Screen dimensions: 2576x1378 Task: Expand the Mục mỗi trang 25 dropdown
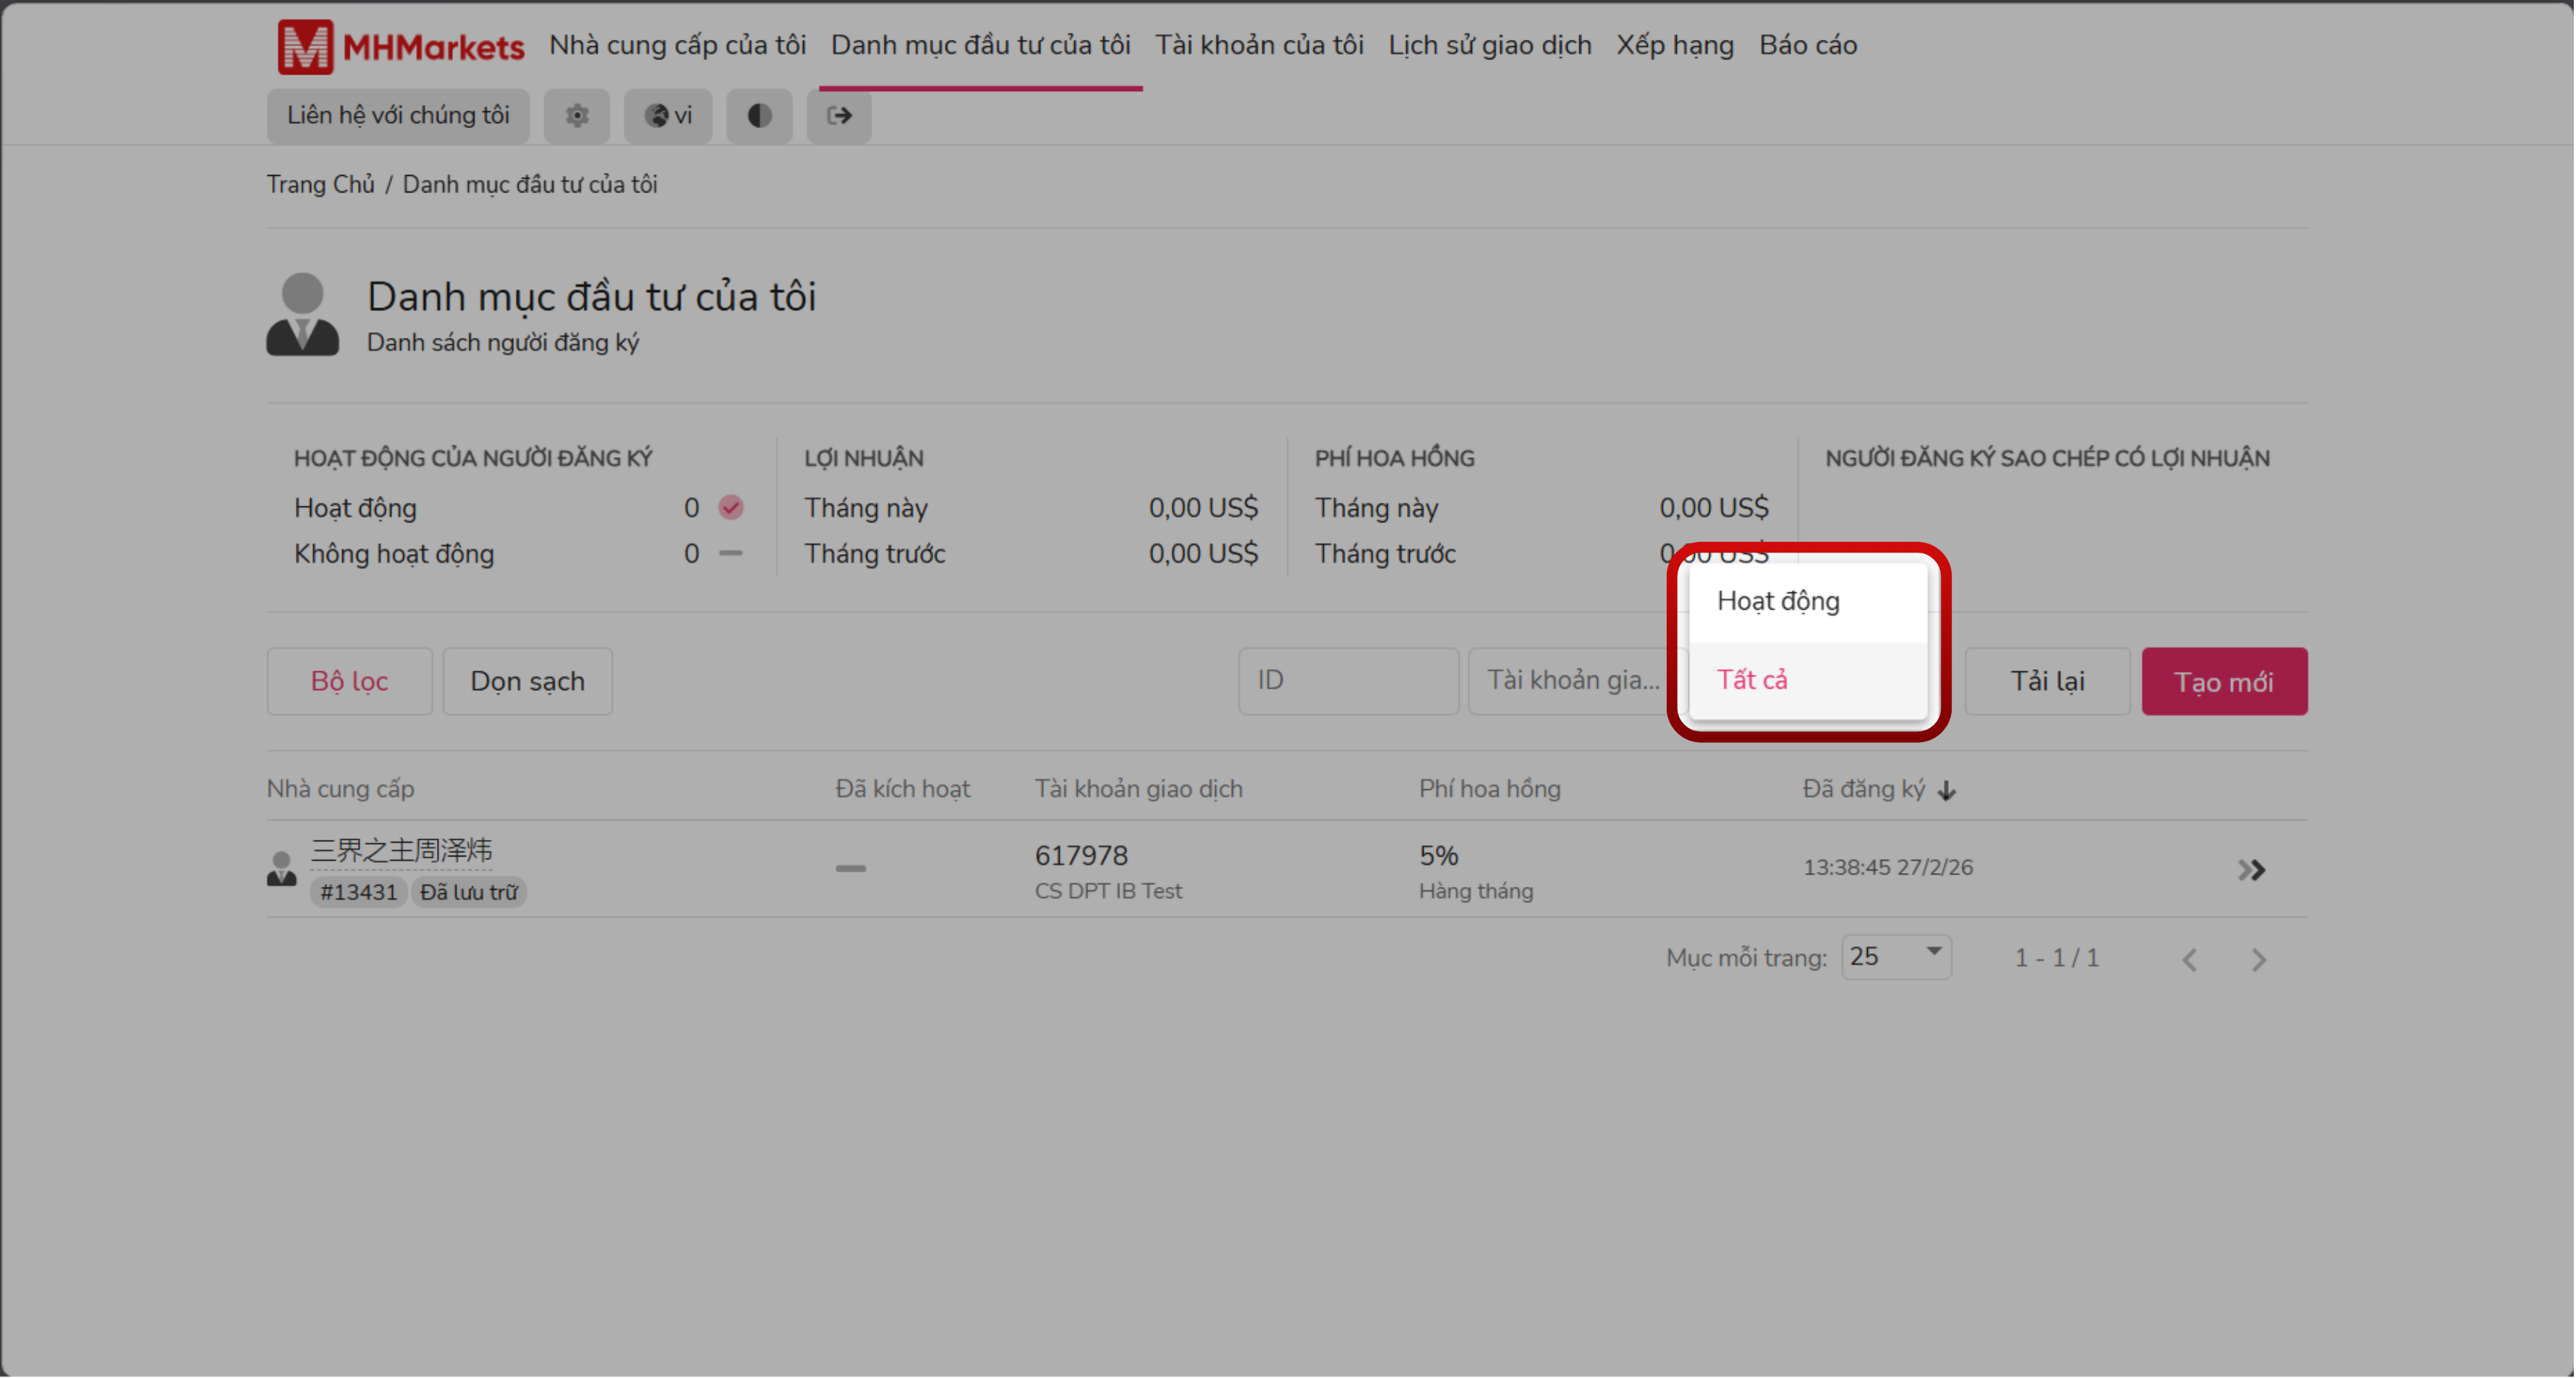pos(1896,957)
